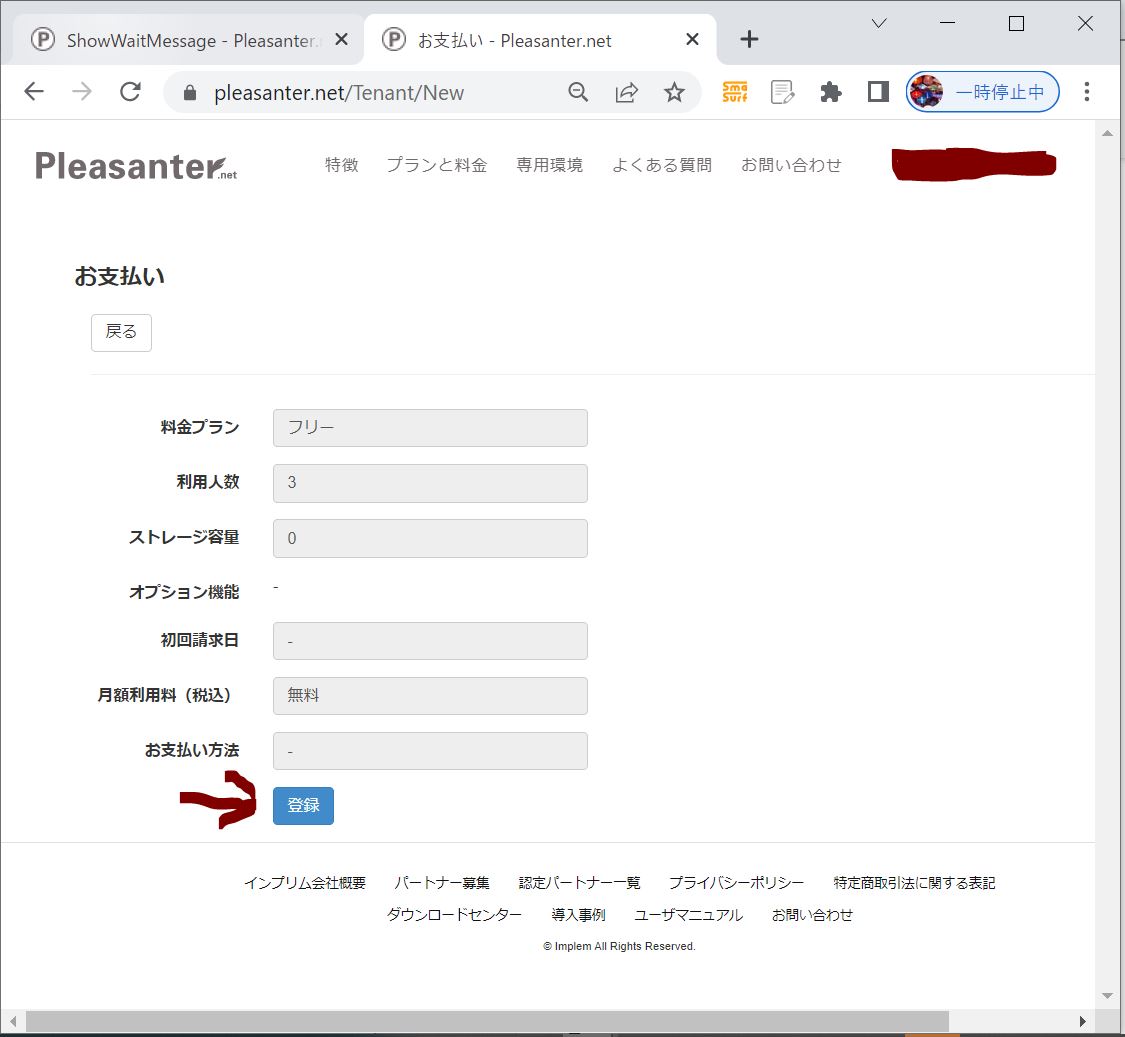Open the ダウンロードセンター footer link

454,915
